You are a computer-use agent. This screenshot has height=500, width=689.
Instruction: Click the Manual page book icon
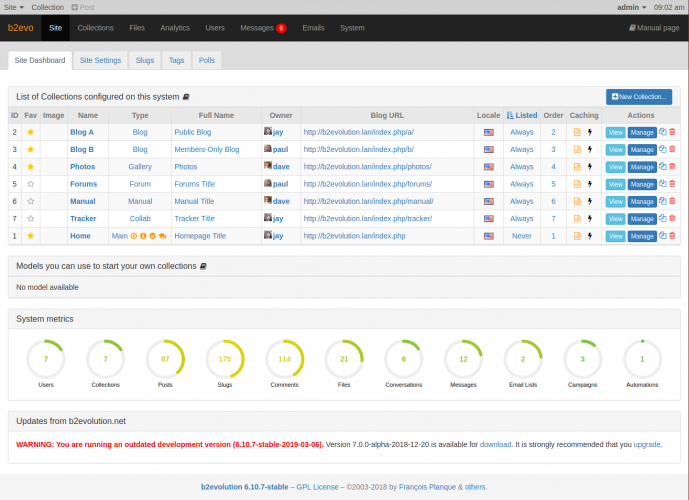(x=632, y=28)
